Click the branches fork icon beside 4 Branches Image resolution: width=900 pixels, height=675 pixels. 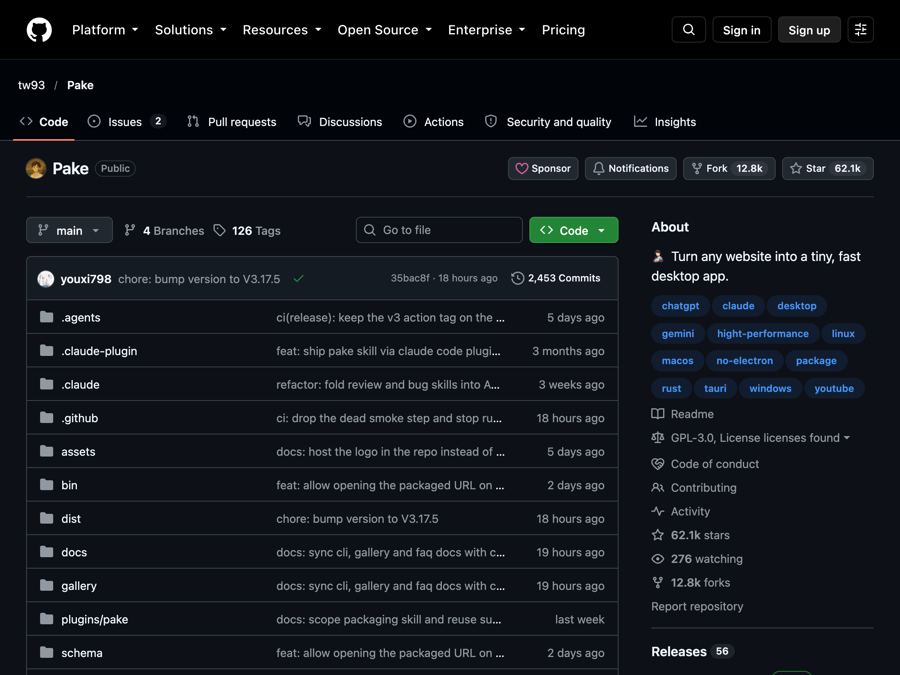coord(130,230)
